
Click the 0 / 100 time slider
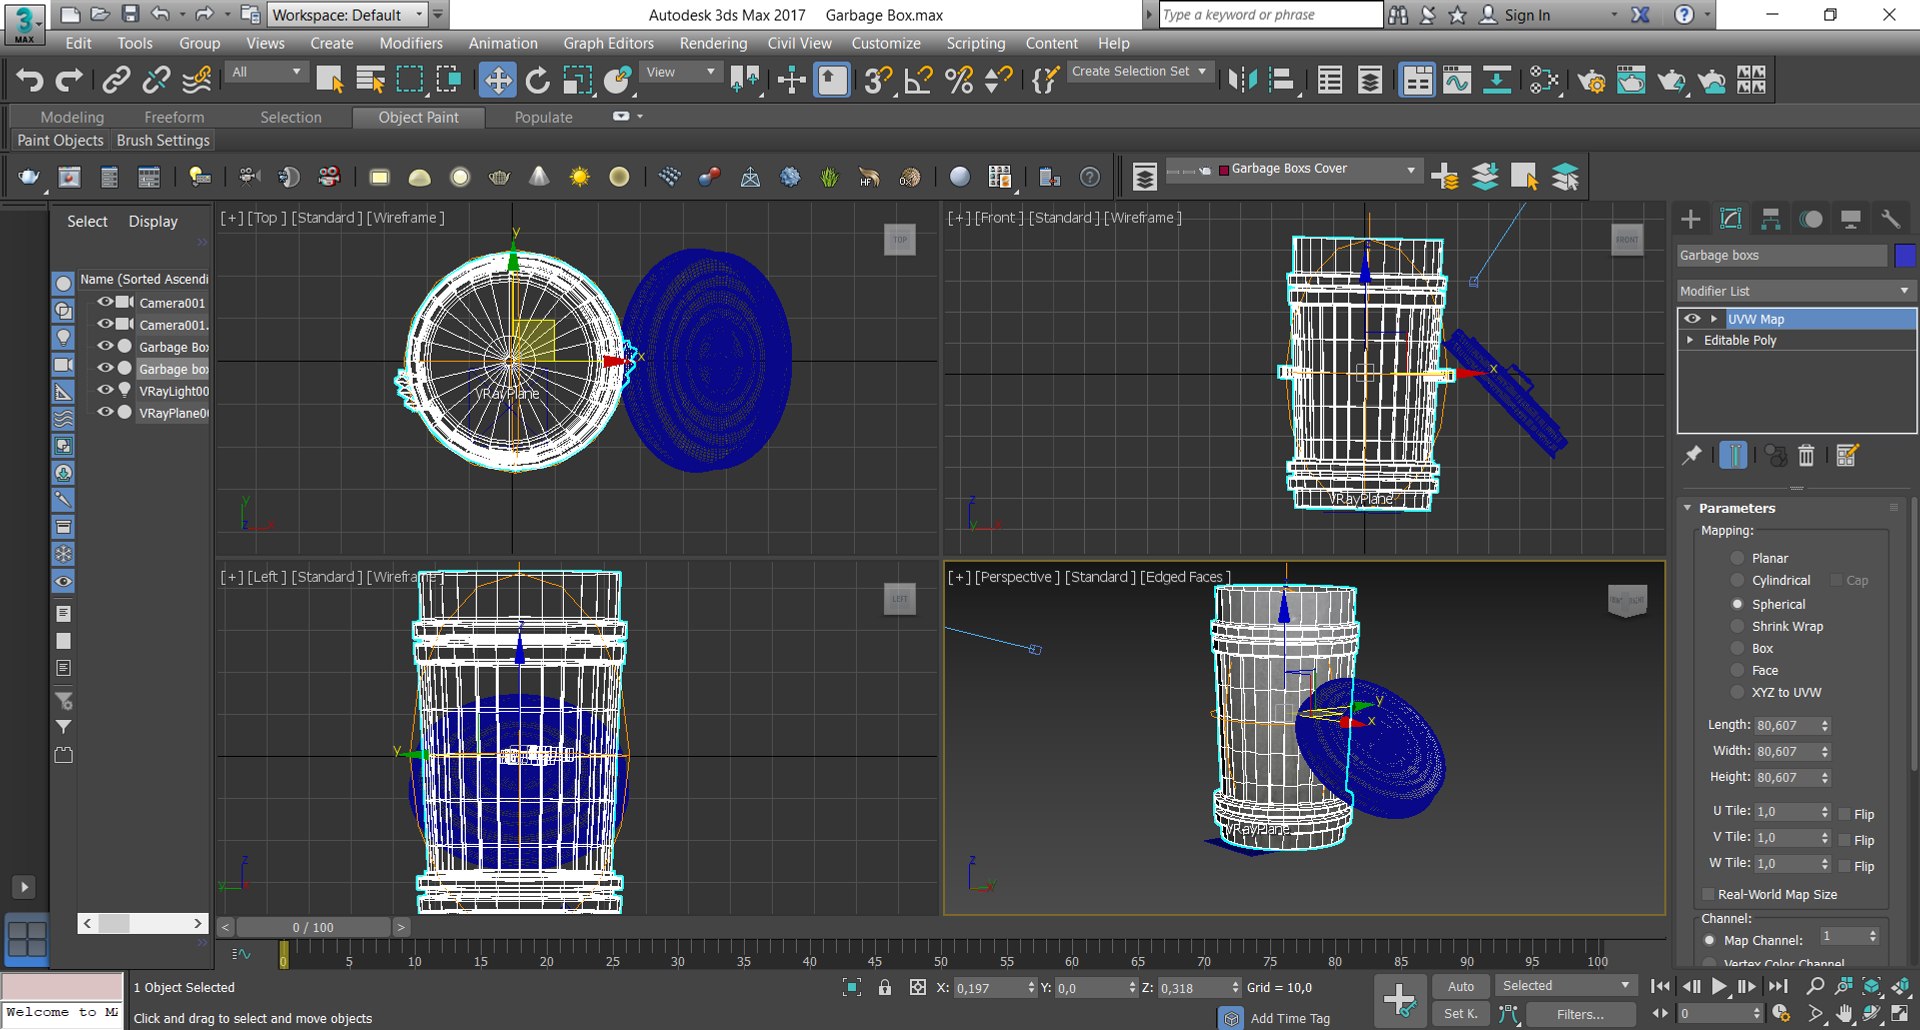coord(313,927)
